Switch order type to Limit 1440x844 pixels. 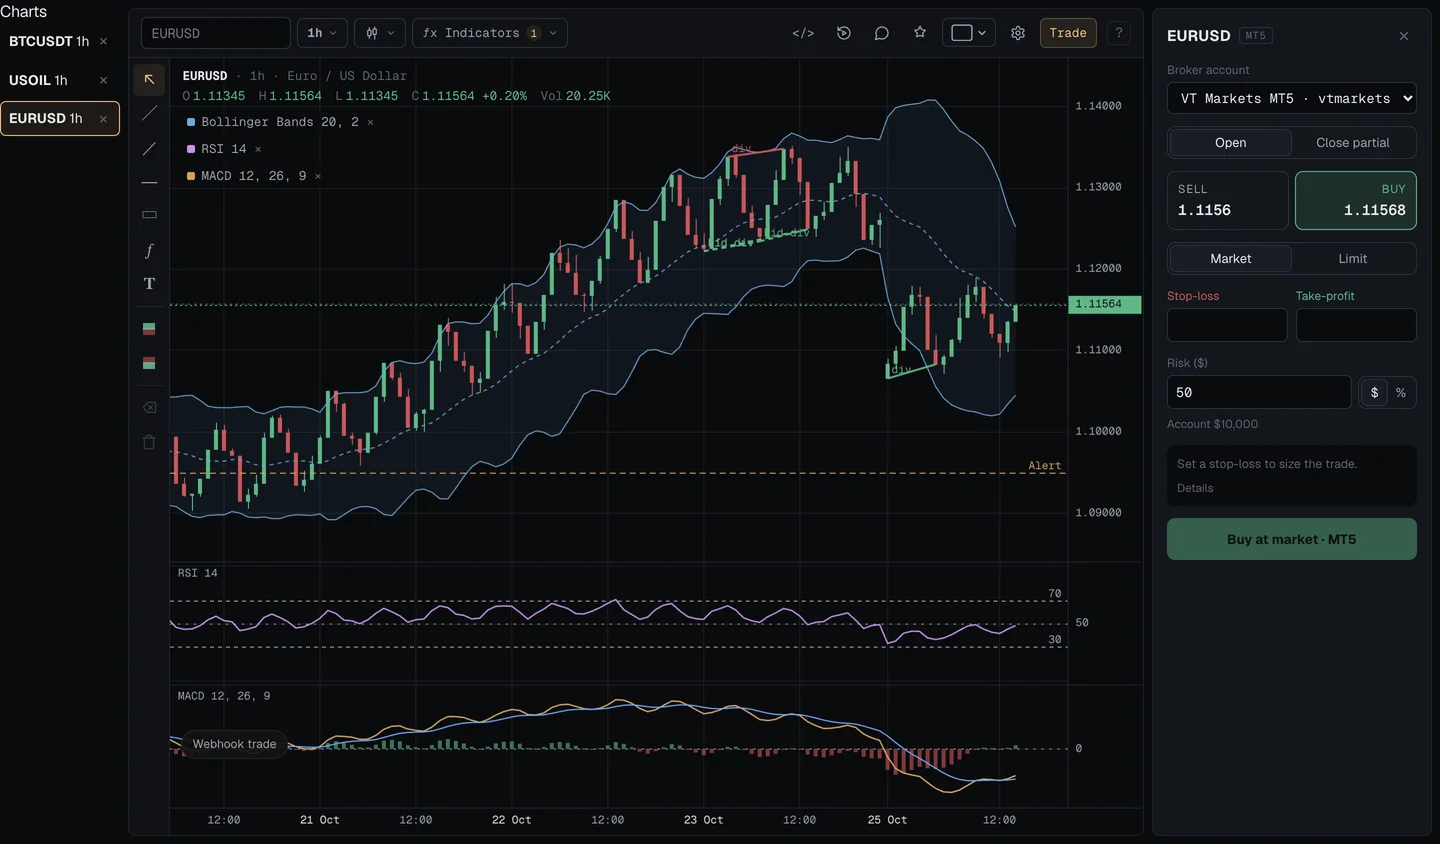pos(1353,259)
